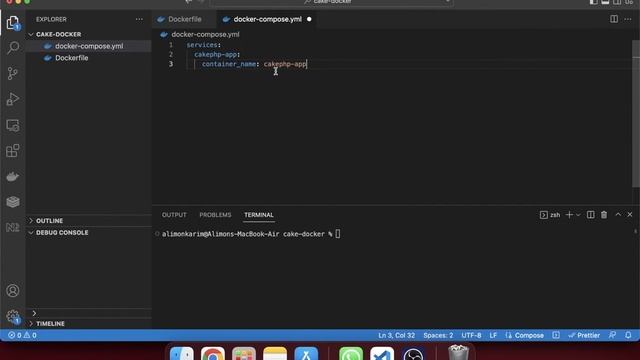
Task: Click the feedback icon in status bar
Action: point(612,335)
